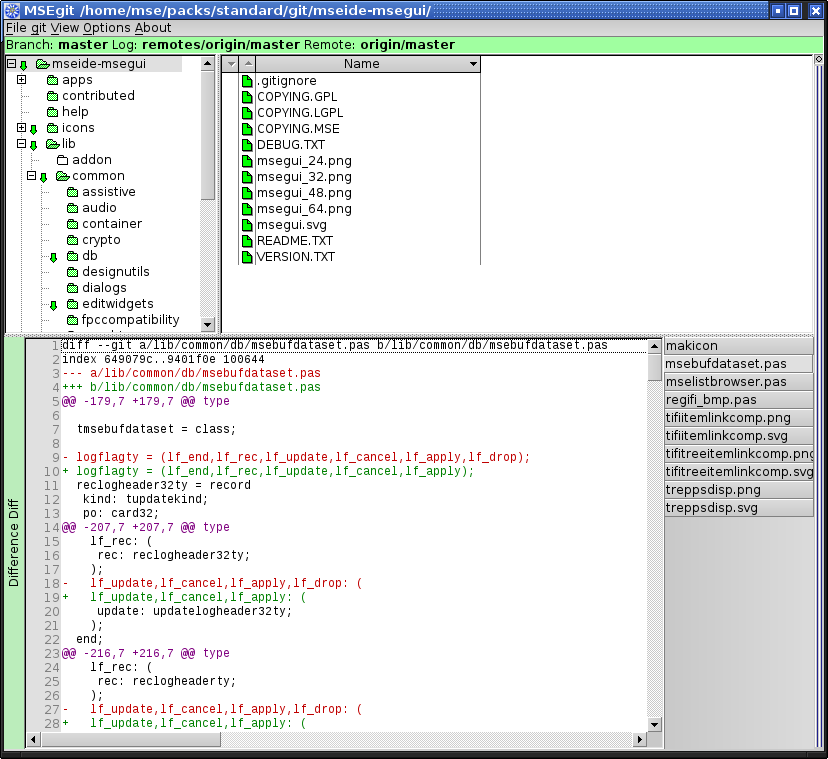The width and height of the screenshot is (828, 759).
Task: Click the green arrow beside db folder
Action: (x=54, y=257)
